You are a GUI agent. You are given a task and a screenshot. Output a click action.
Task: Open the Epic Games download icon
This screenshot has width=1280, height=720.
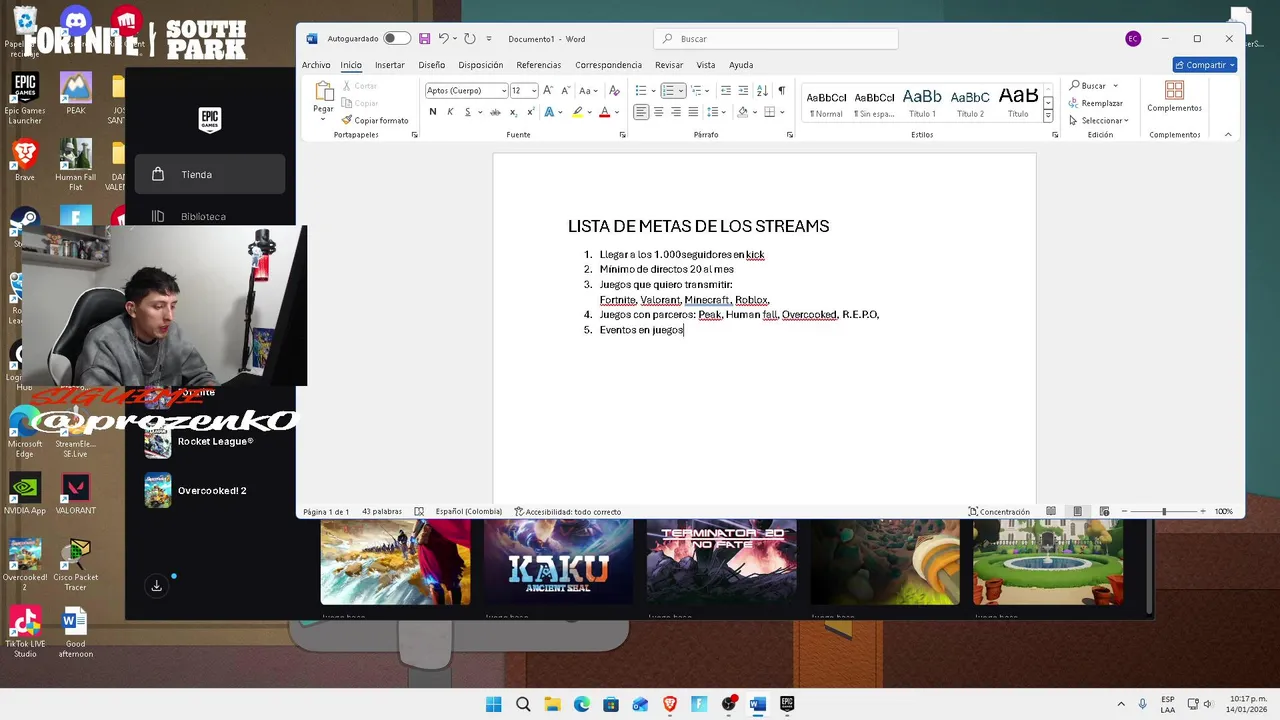point(156,586)
